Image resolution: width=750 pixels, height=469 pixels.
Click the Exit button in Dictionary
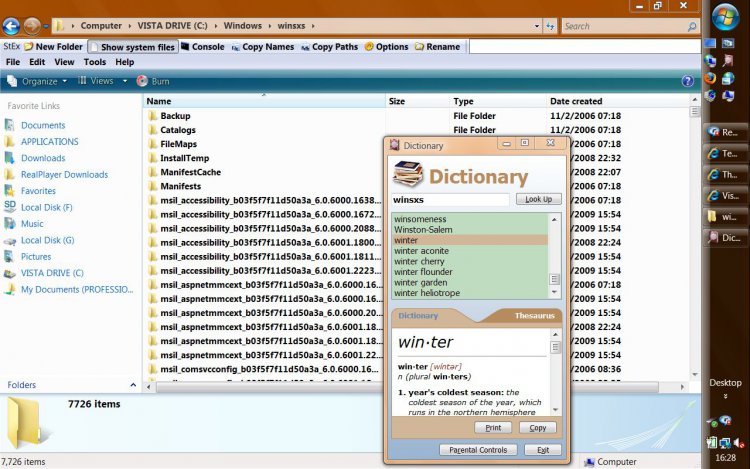click(543, 450)
